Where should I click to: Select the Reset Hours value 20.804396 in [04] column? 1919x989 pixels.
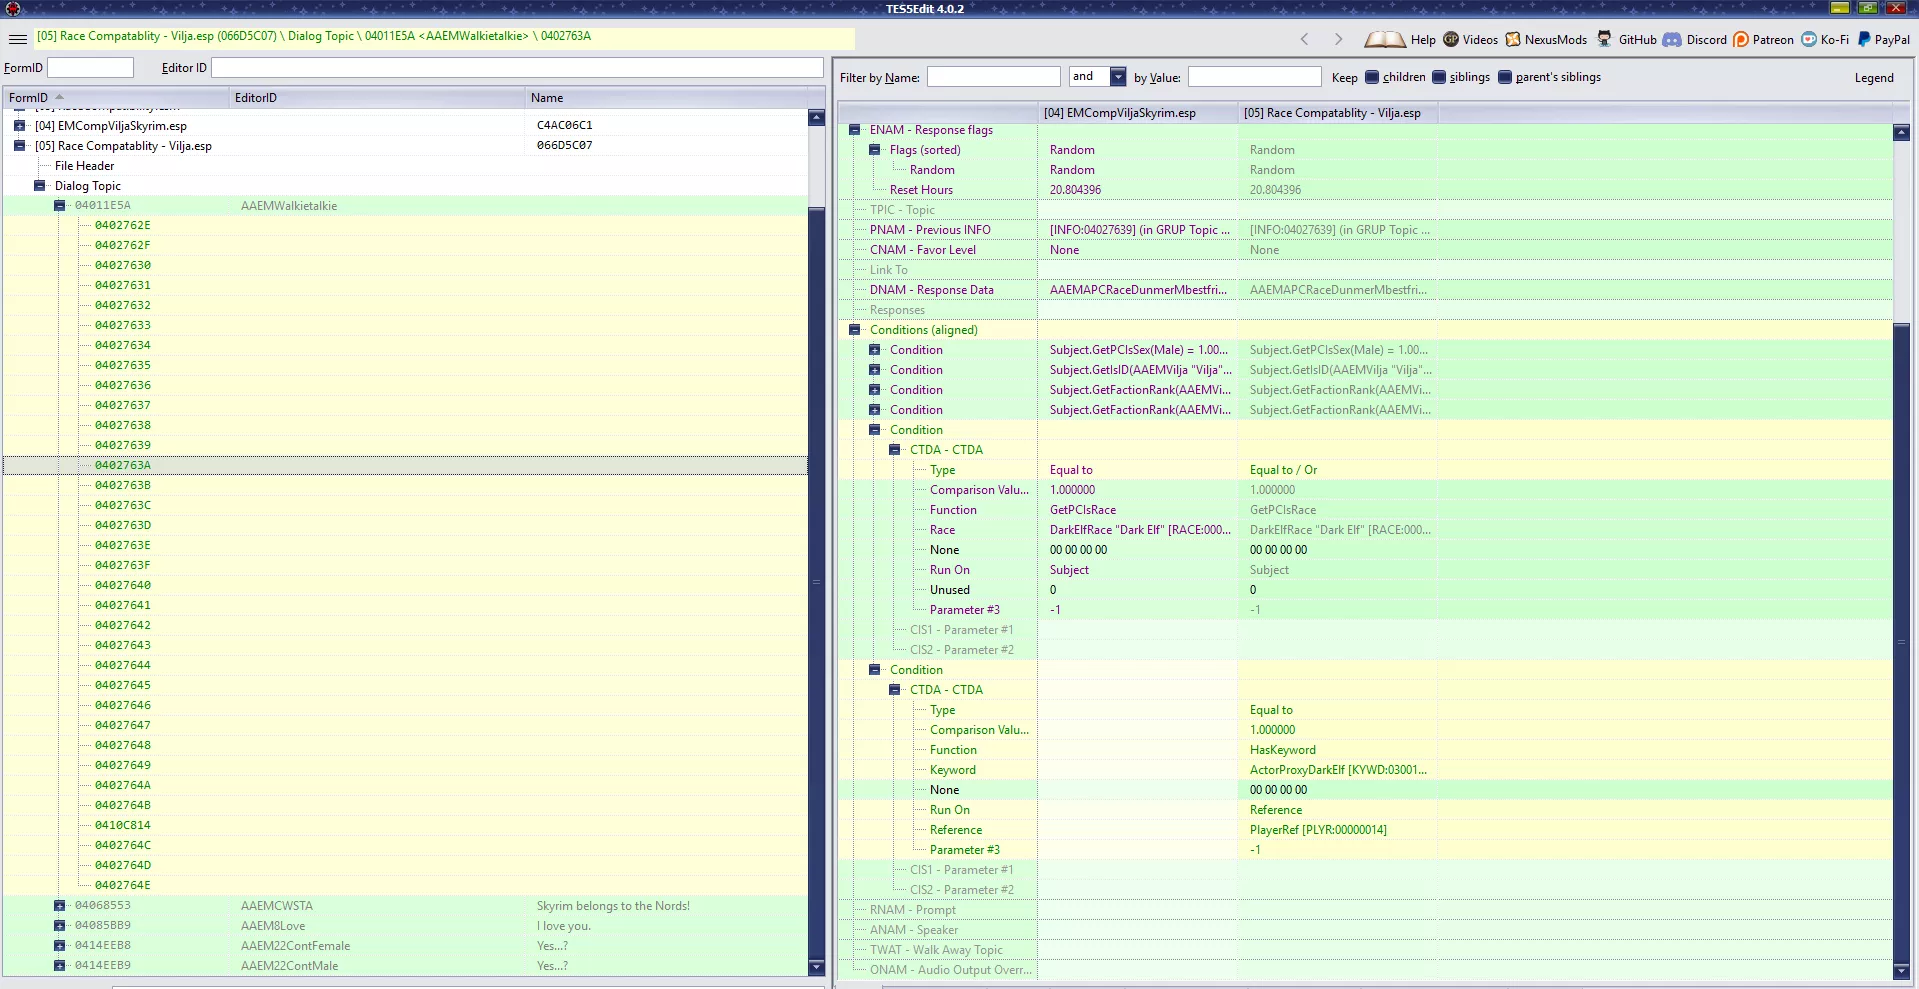[x=1075, y=190]
